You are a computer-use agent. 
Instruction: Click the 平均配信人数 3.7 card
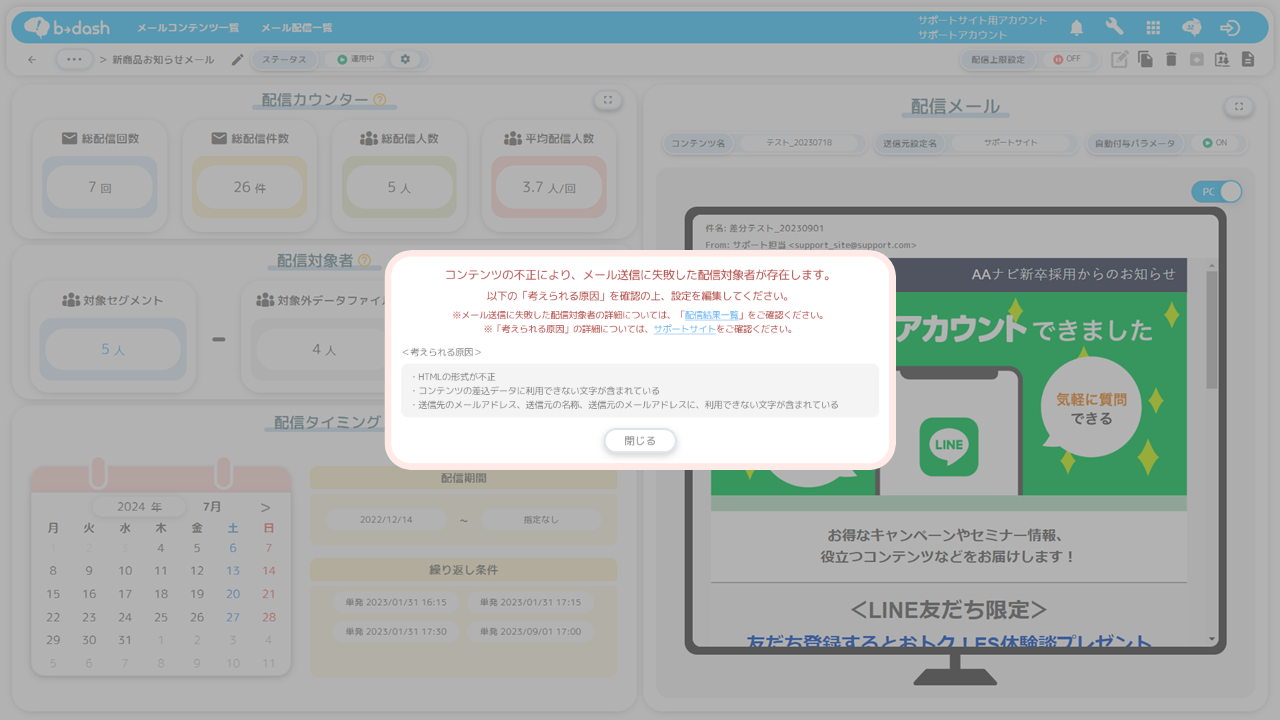click(549, 174)
